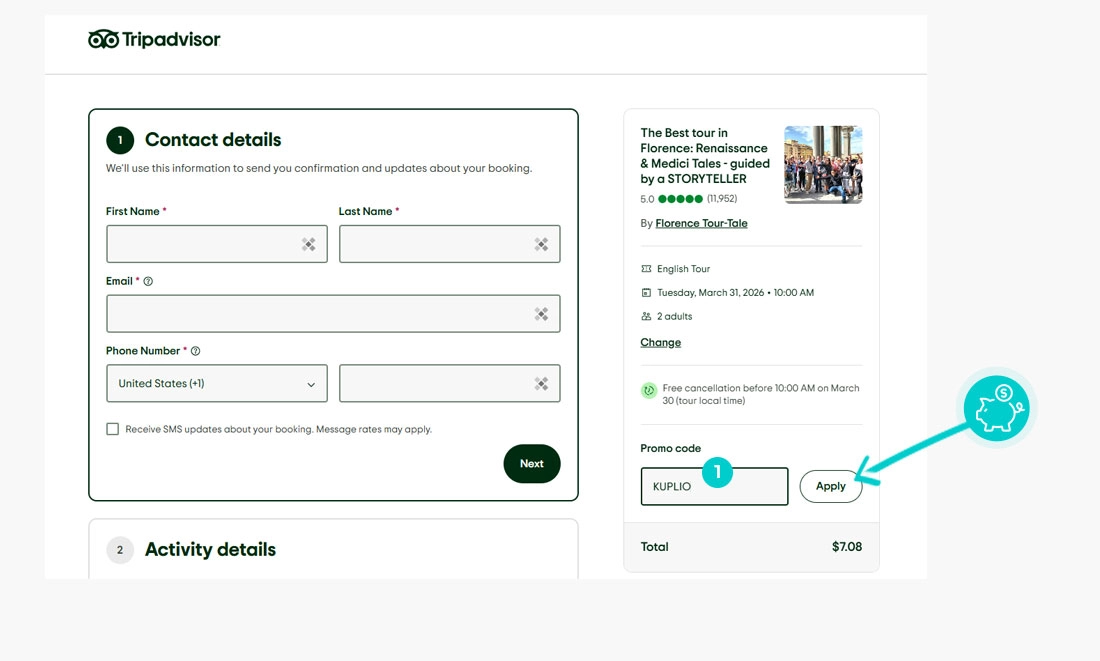Viewport: 1100px width, 661px height.
Task: Click promo code field containing KUPLIO
Action: 714,486
